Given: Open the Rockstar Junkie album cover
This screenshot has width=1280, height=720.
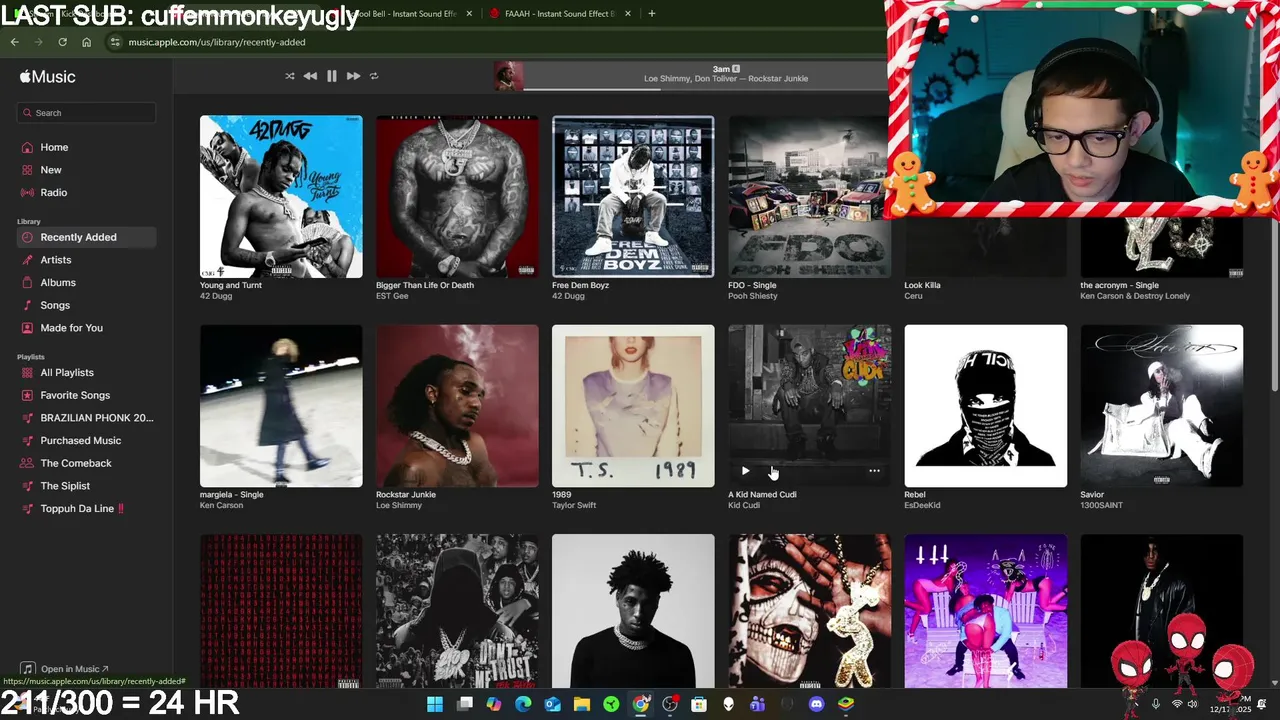Looking at the screenshot, I should click(x=457, y=406).
